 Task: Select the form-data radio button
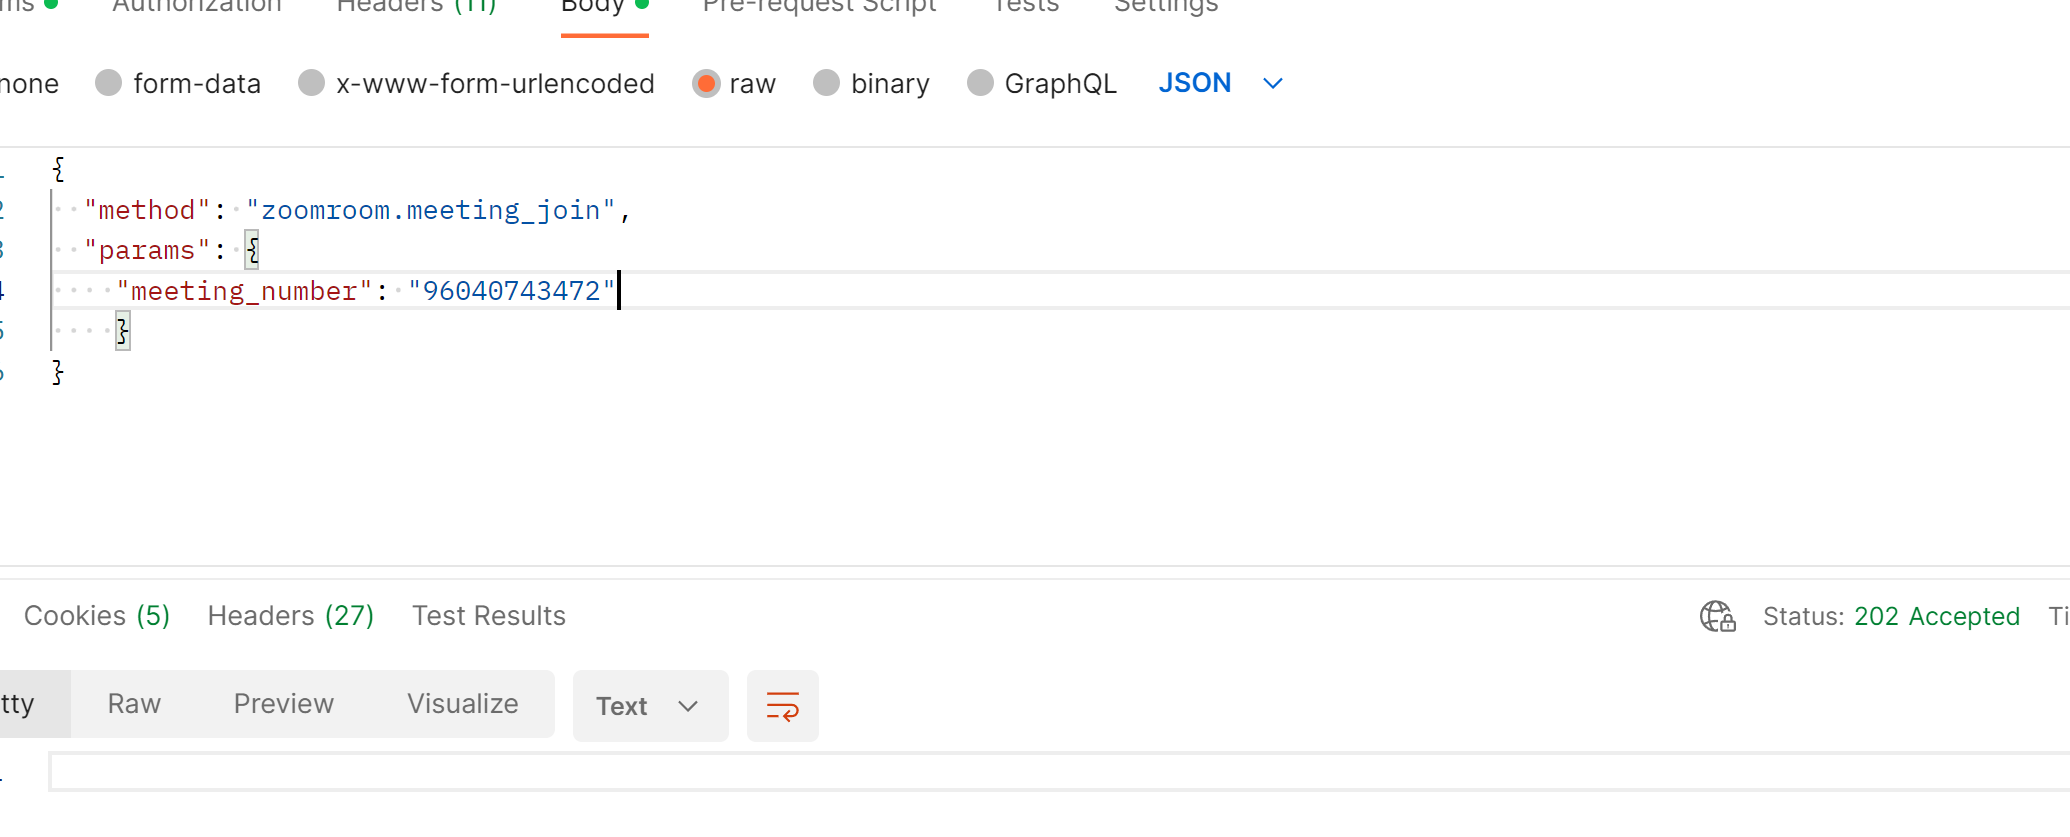coord(108,83)
